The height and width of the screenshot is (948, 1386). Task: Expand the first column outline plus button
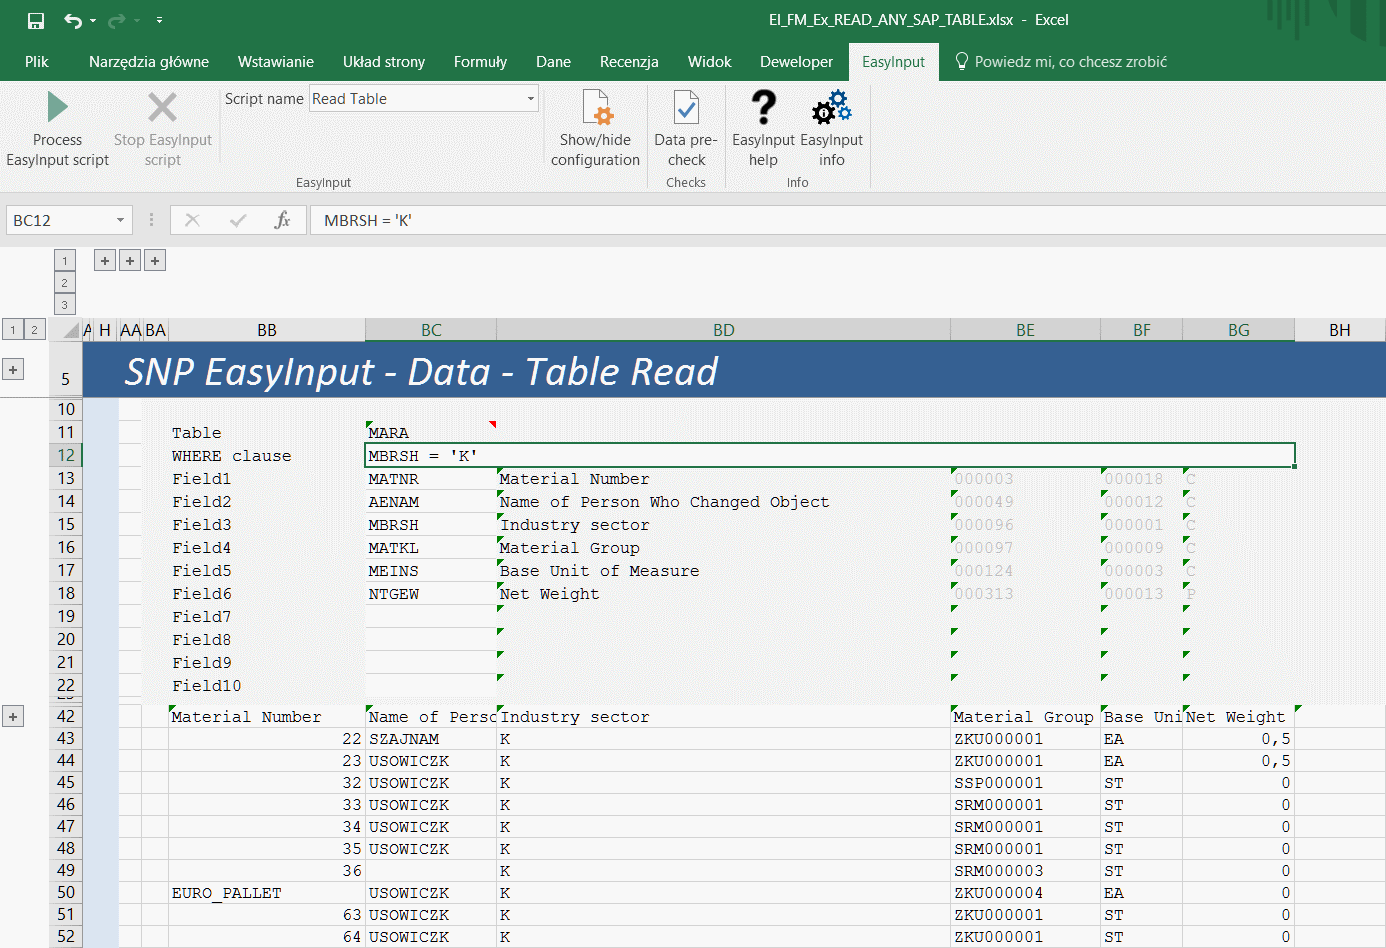click(104, 260)
